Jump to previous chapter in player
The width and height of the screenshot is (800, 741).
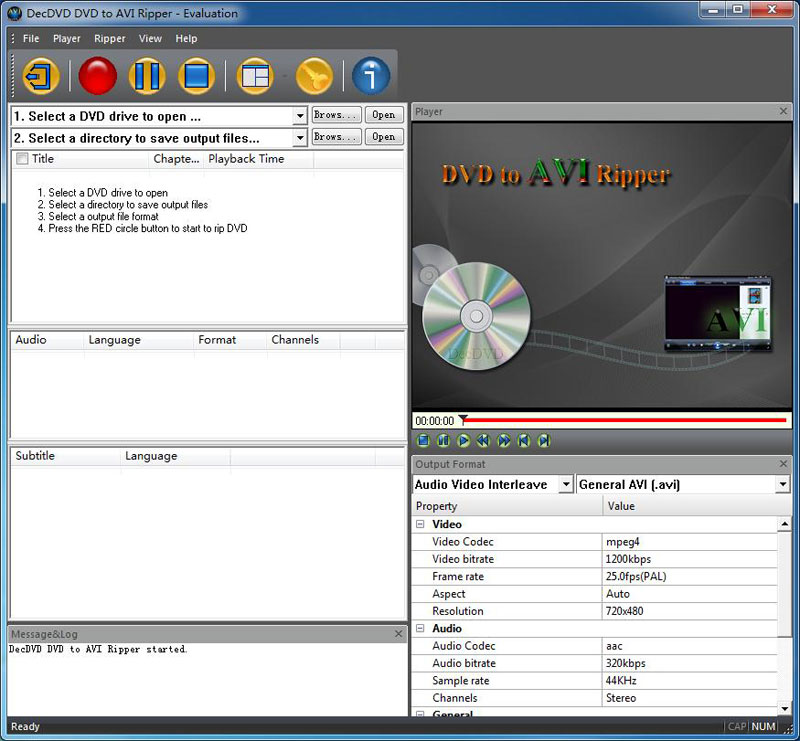[x=523, y=440]
